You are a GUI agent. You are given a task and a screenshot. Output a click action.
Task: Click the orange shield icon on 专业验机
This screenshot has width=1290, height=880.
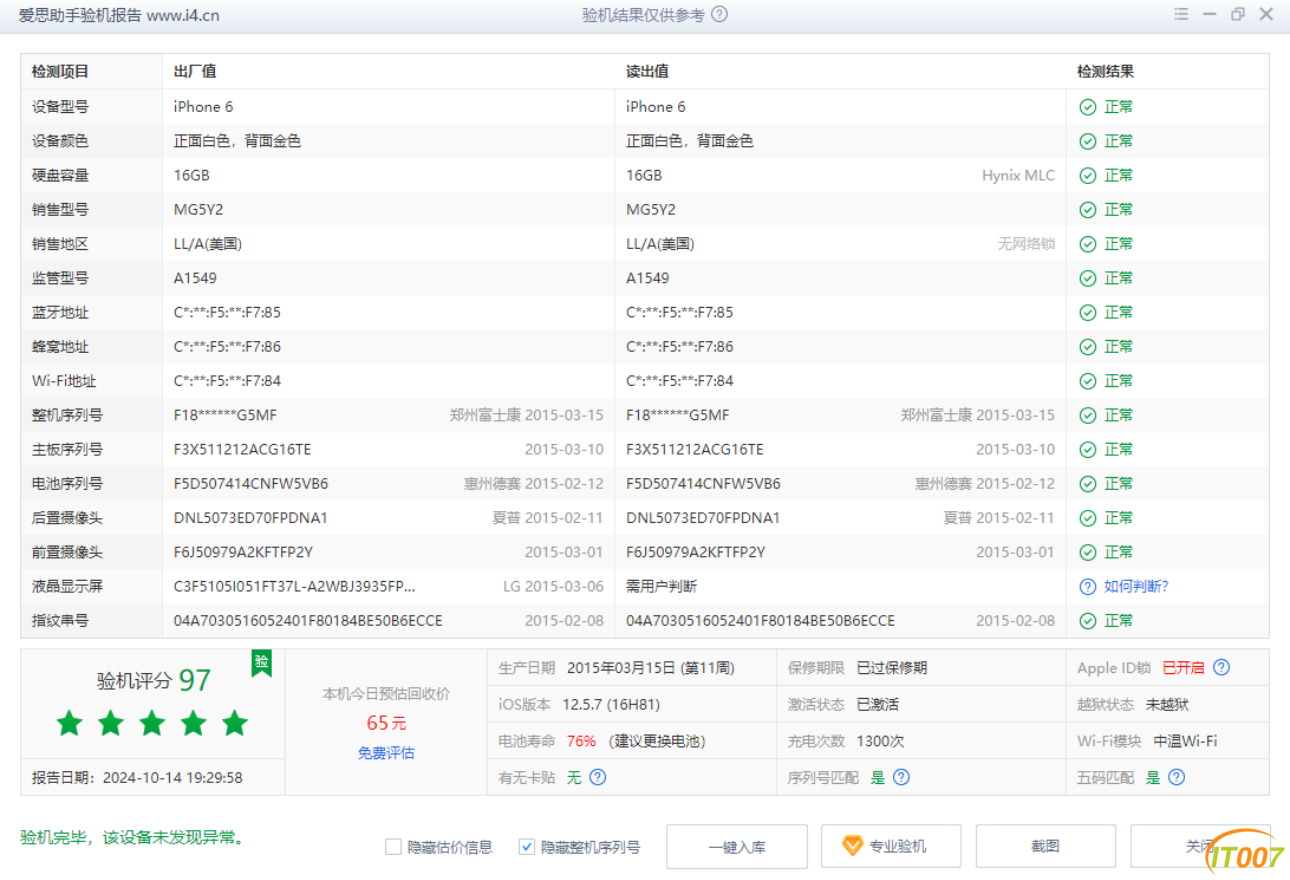pyautogui.click(x=852, y=846)
